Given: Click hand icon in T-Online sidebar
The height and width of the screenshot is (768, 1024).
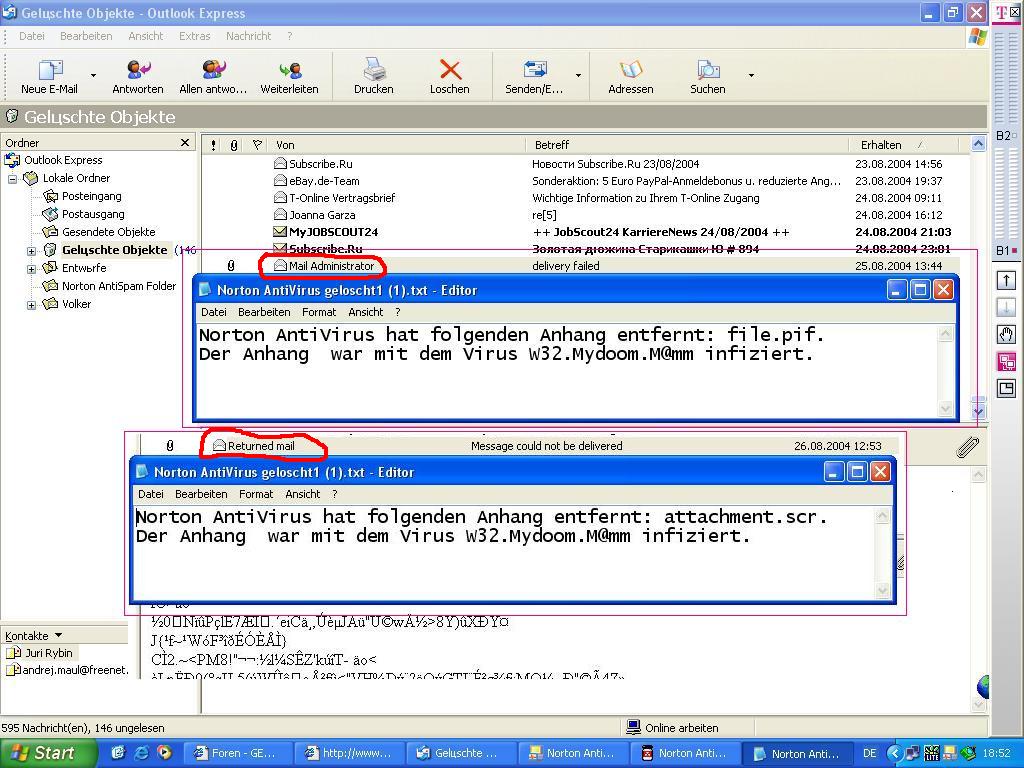Looking at the screenshot, I should pyautogui.click(x=1006, y=334).
